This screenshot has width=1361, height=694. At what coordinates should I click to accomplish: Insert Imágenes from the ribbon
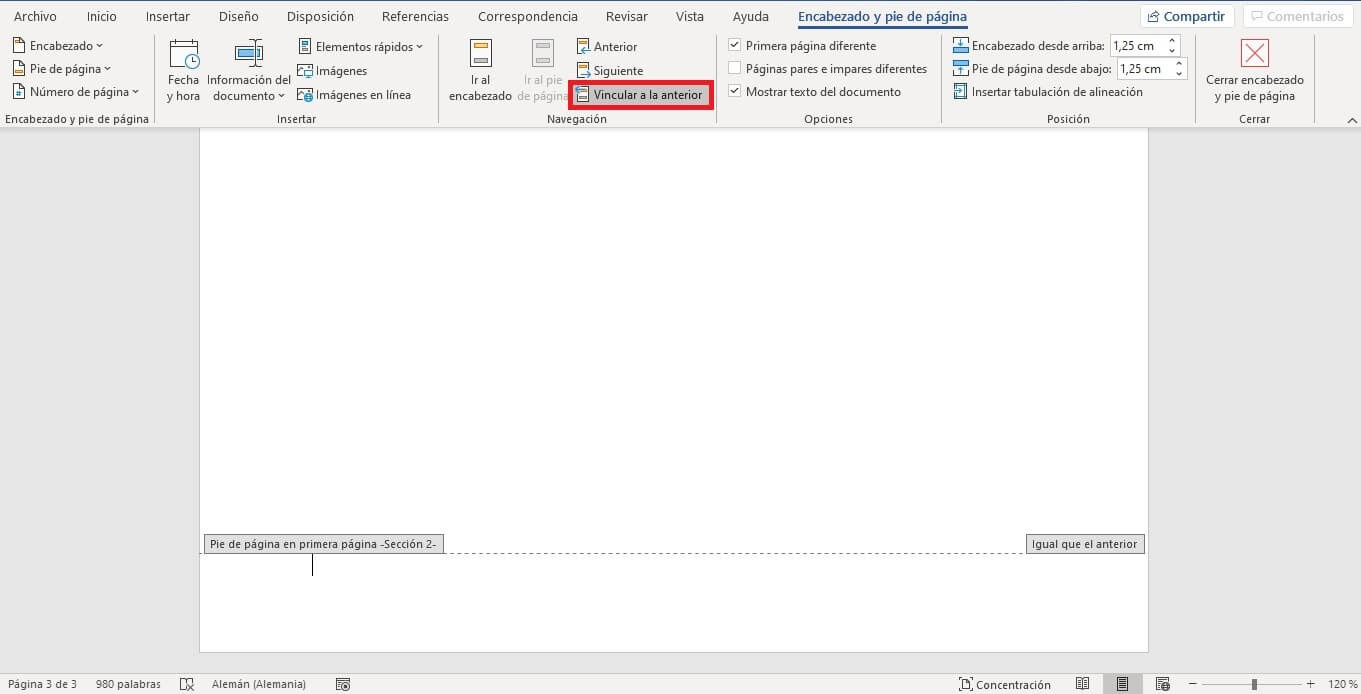click(332, 71)
